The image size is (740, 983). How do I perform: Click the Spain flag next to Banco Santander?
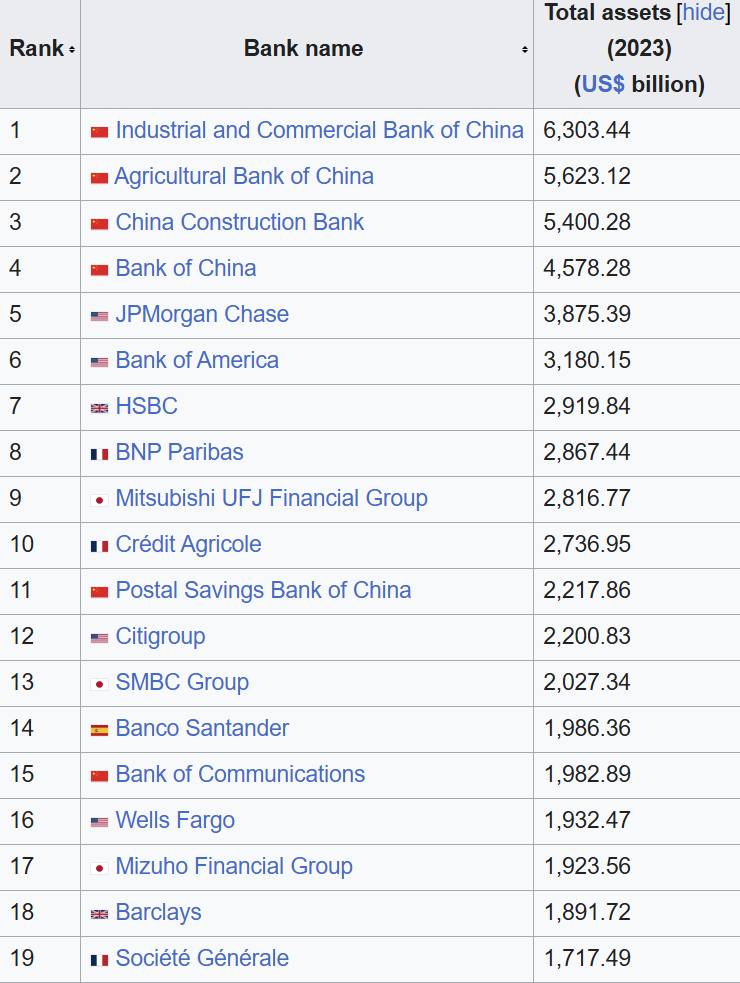coord(99,730)
